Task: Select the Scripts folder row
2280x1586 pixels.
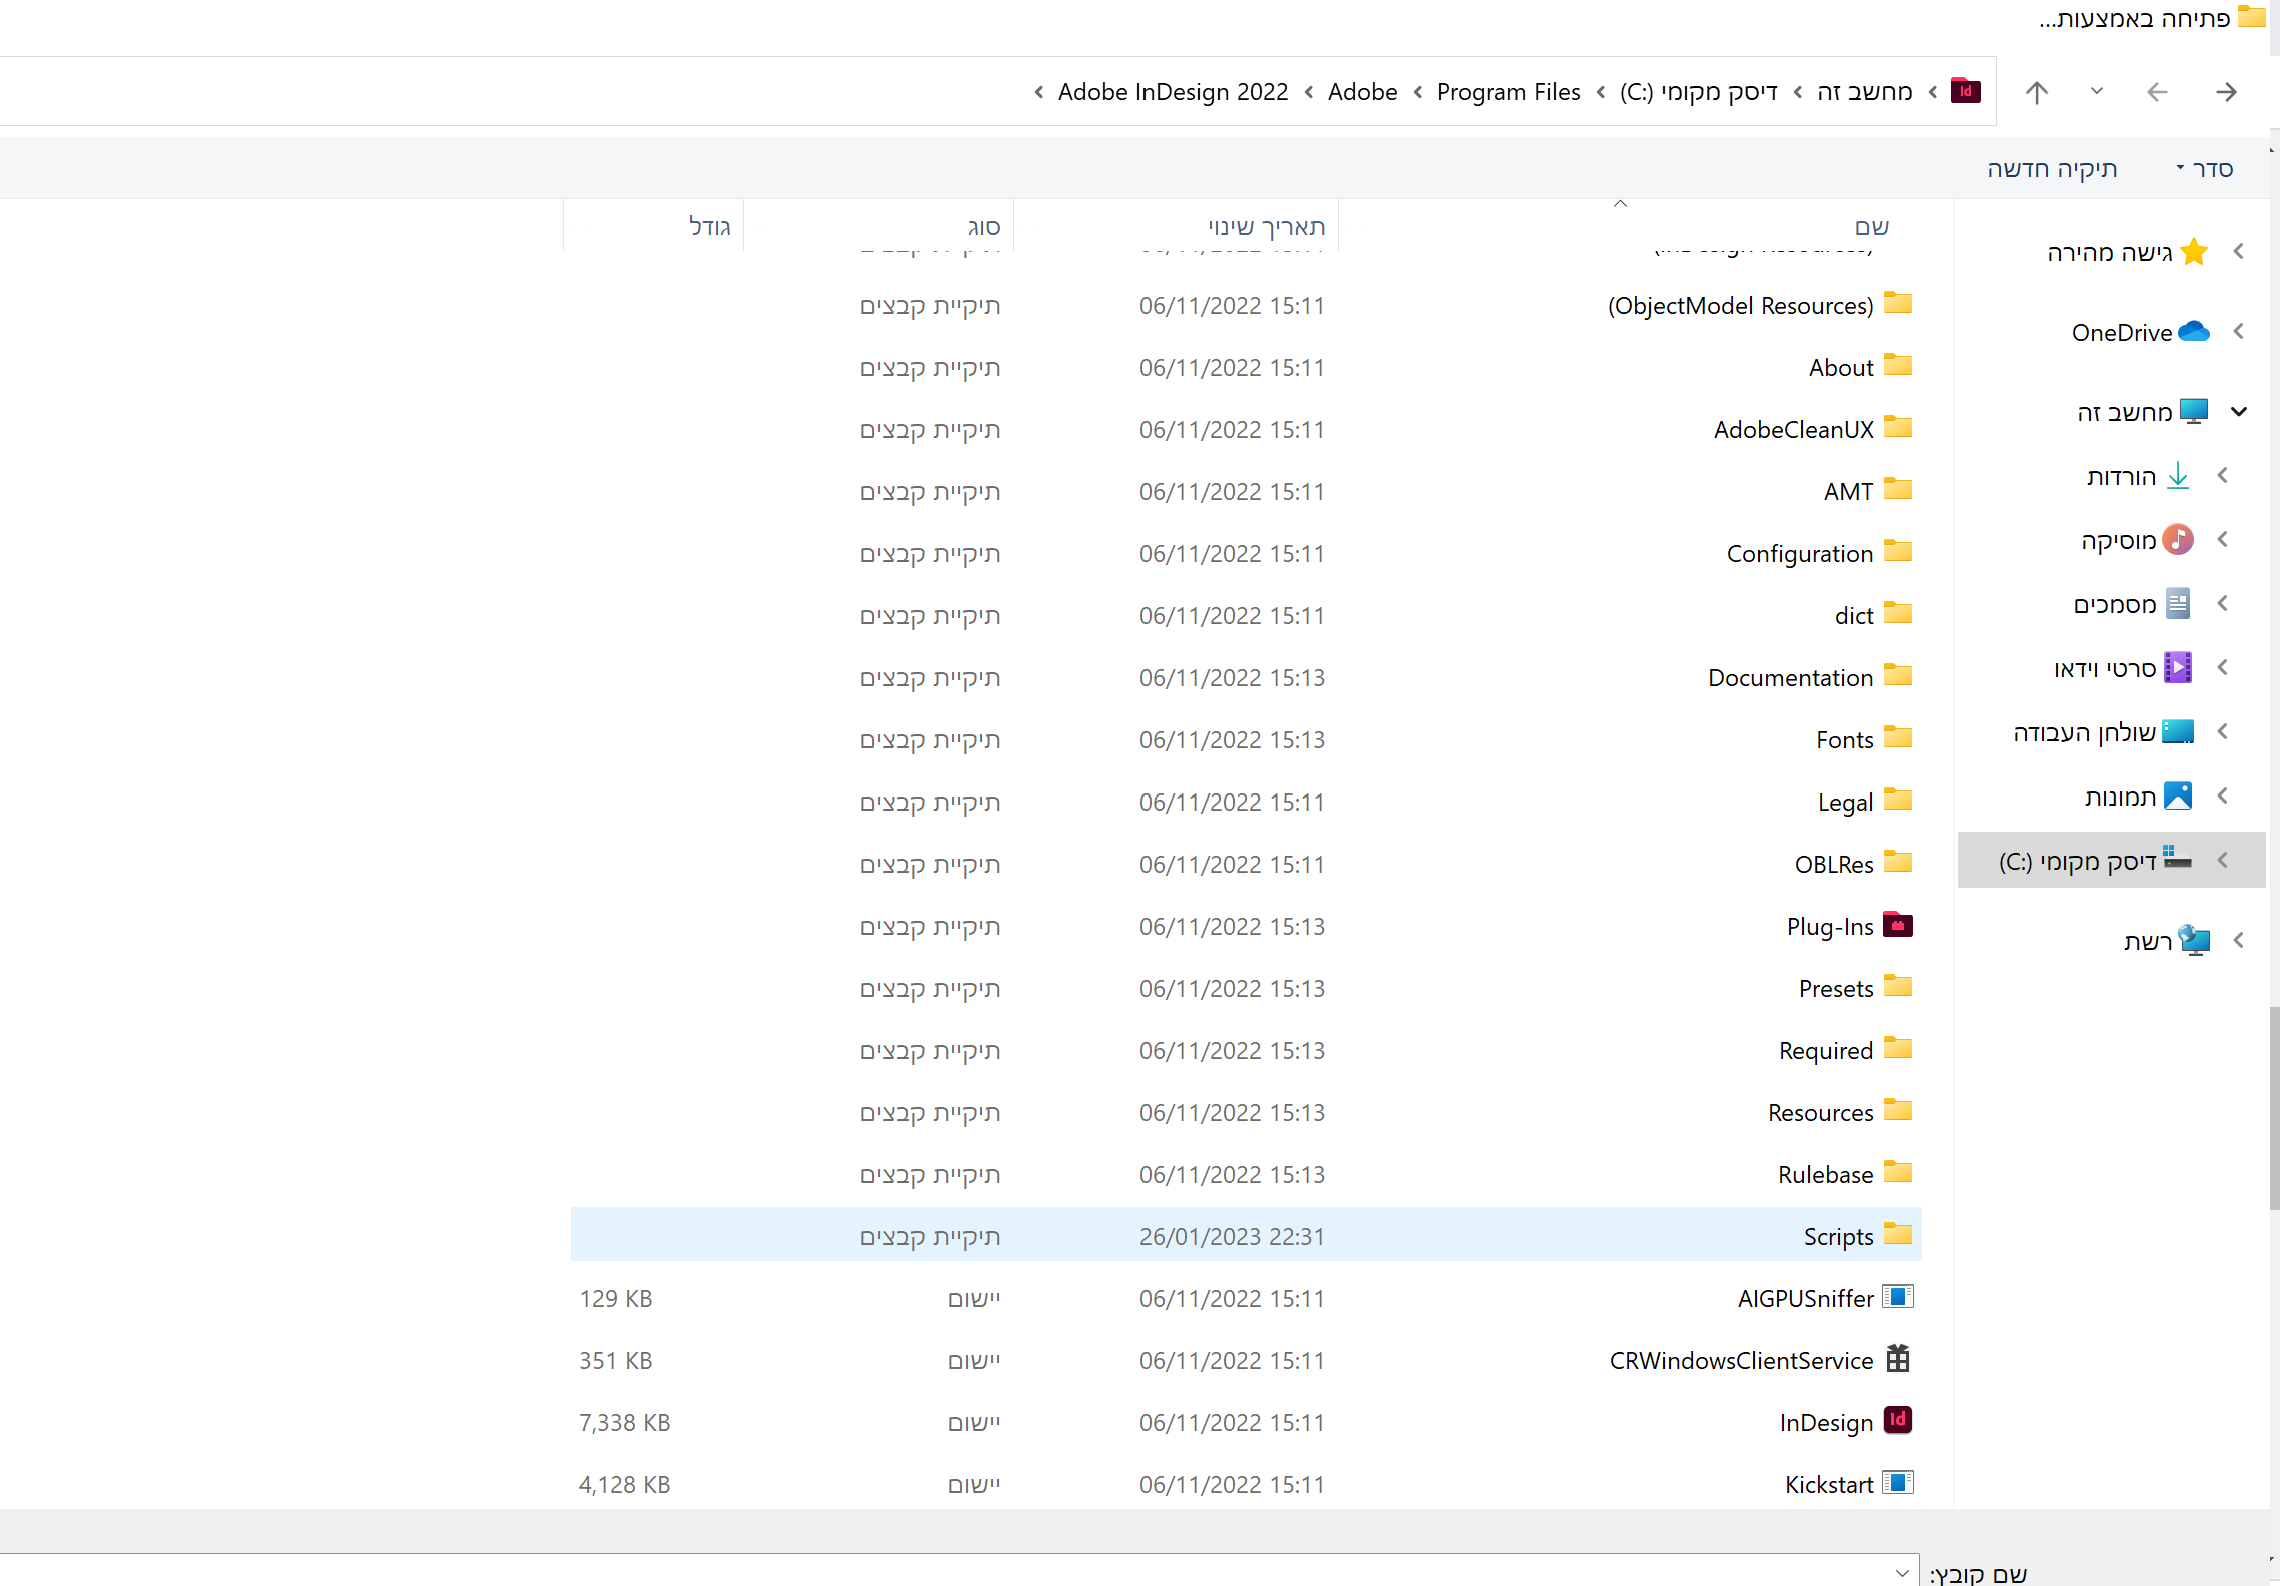Action: [x=1838, y=1236]
